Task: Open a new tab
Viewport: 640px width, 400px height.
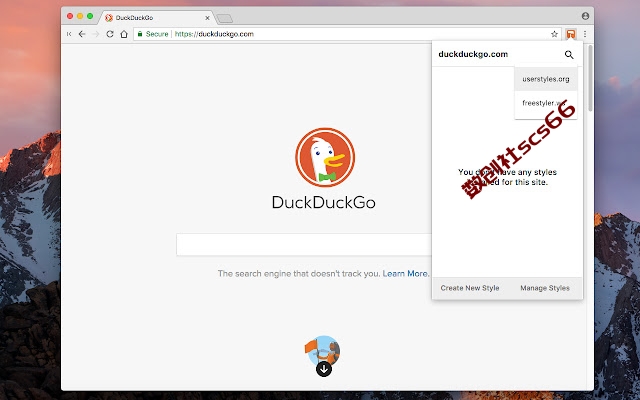Action: click(x=224, y=18)
